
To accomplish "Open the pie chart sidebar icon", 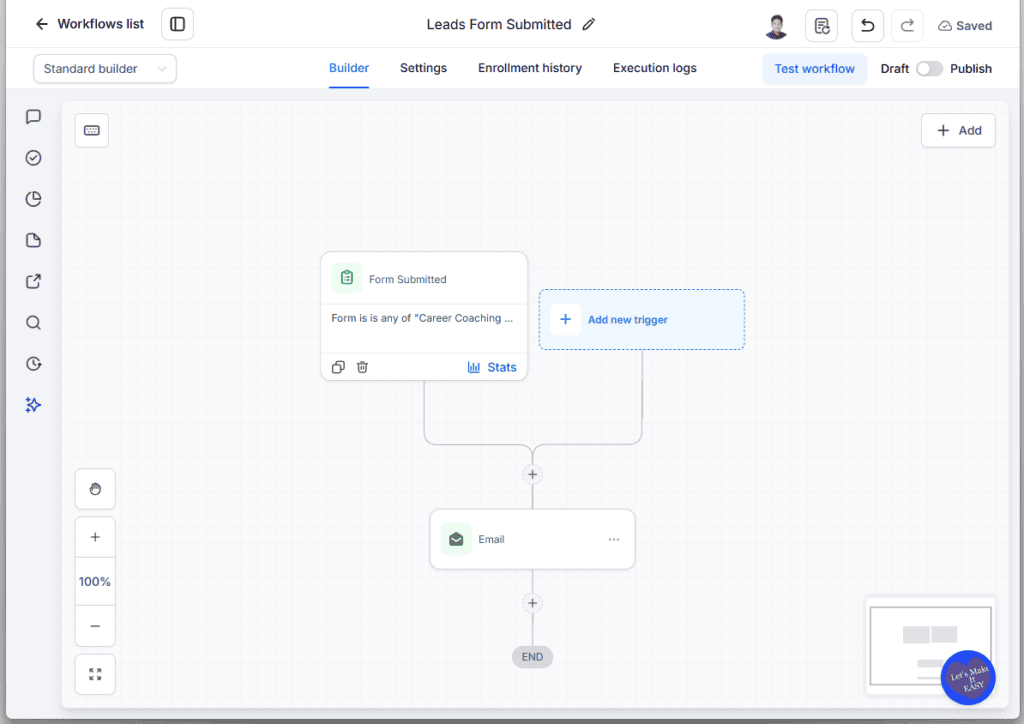I will pyautogui.click(x=33, y=199).
